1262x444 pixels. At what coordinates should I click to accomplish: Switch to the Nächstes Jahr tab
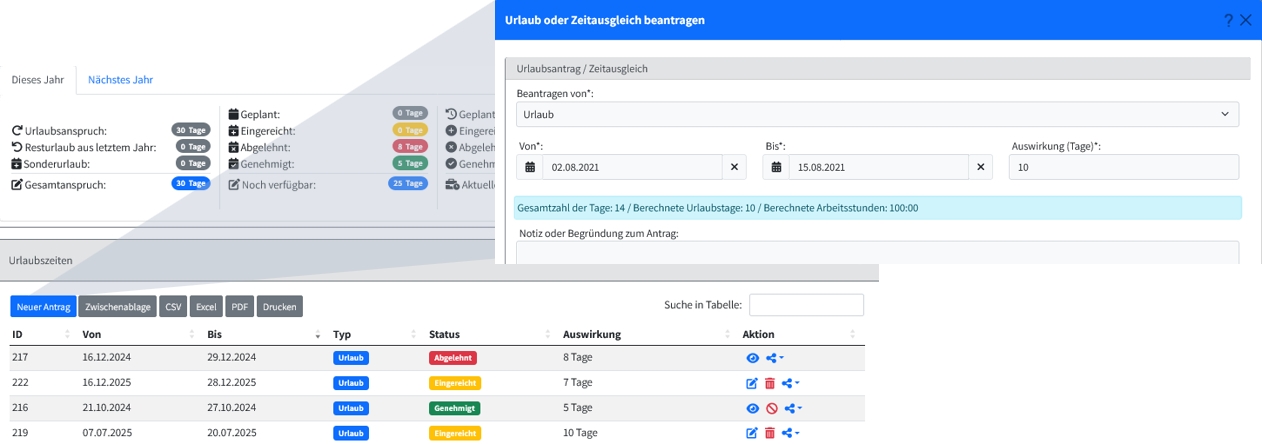pos(120,80)
